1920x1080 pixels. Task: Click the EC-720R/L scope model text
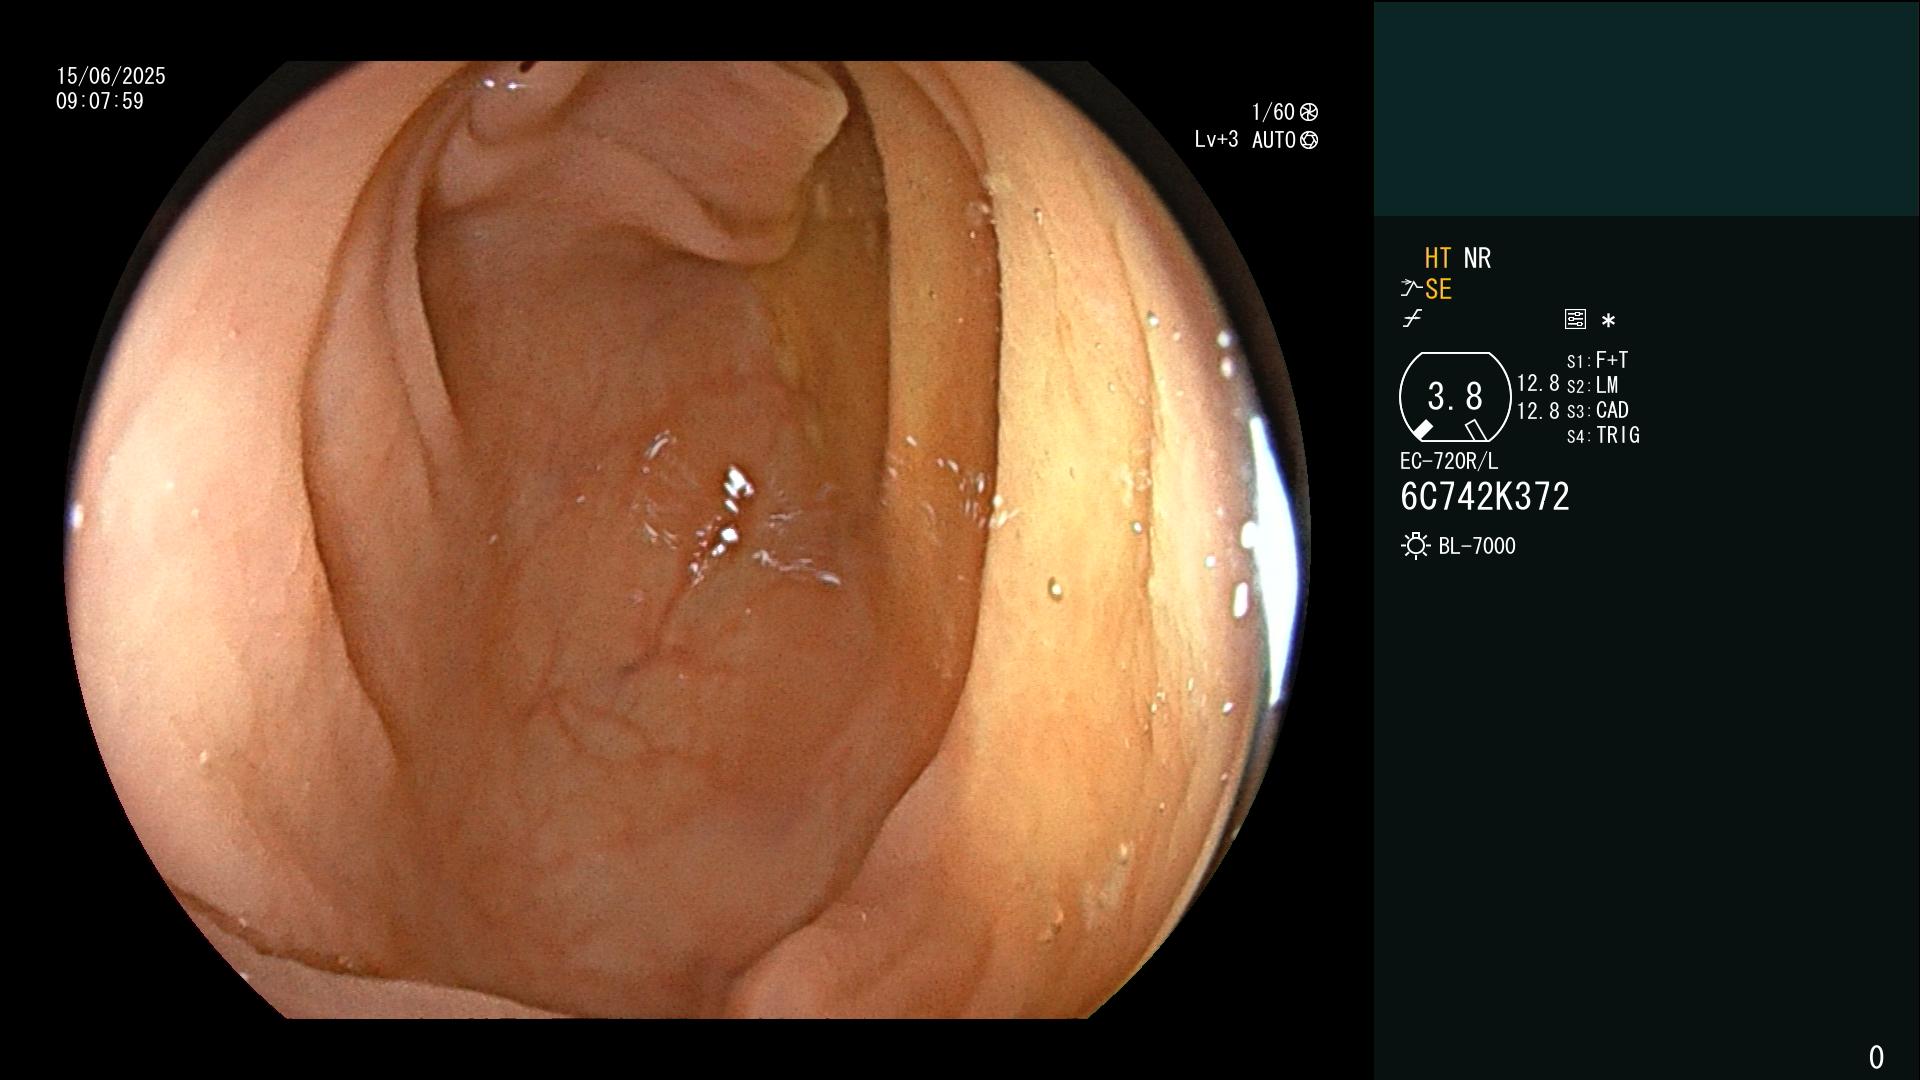1449,461
